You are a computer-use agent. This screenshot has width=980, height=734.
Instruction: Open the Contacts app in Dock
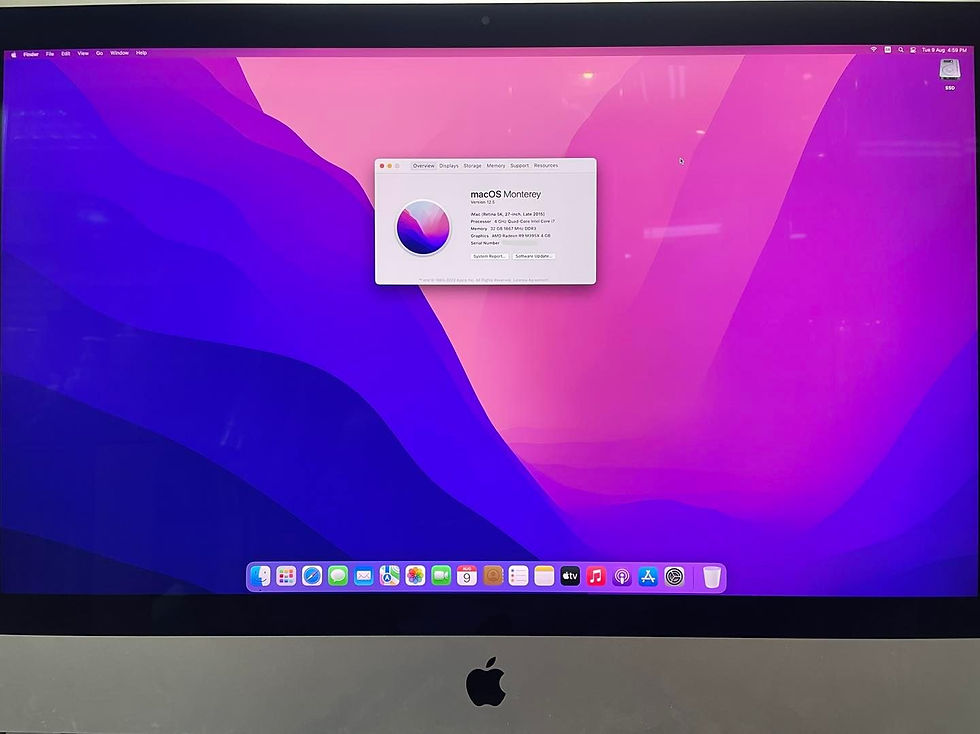point(493,576)
